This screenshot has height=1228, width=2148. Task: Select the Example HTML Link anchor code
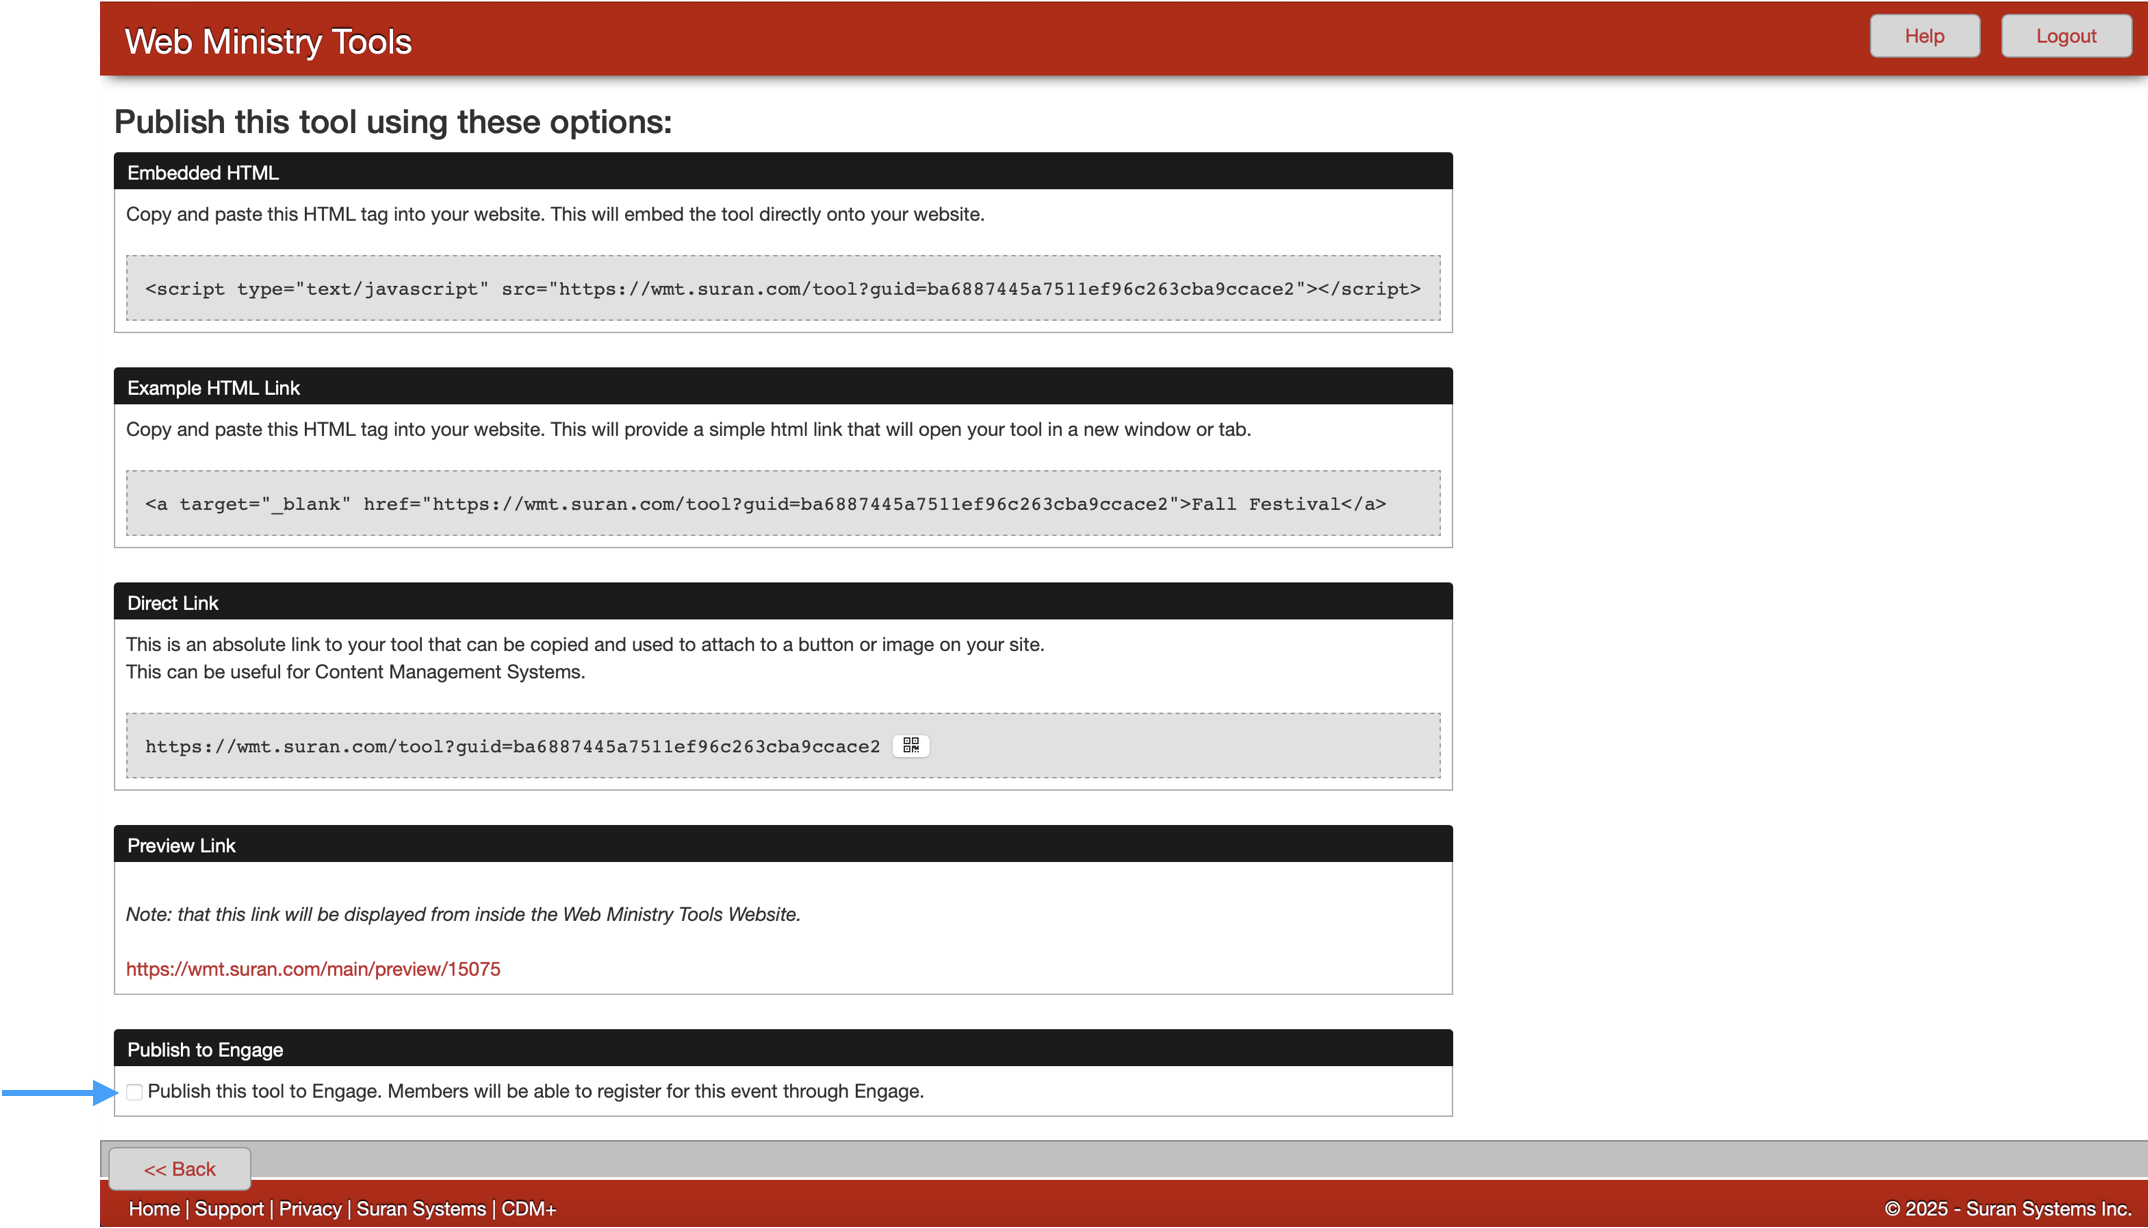766,504
